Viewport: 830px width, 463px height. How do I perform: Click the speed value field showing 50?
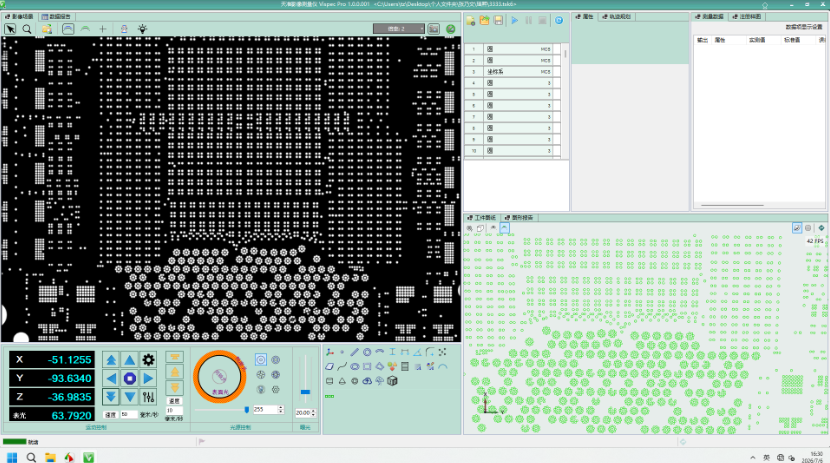click(129, 415)
